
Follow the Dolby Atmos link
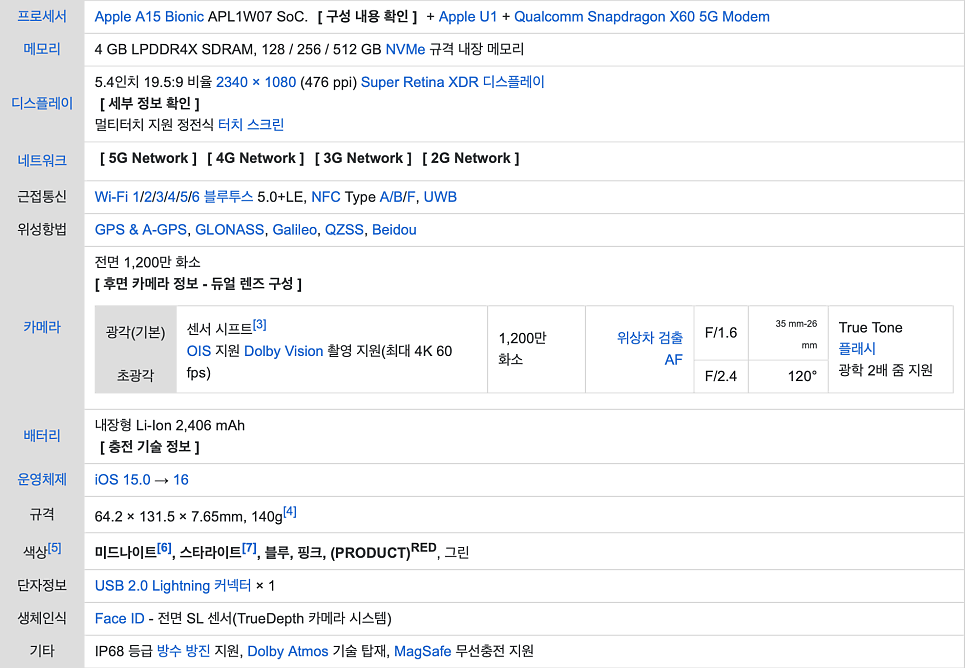click(x=288, y=651)
